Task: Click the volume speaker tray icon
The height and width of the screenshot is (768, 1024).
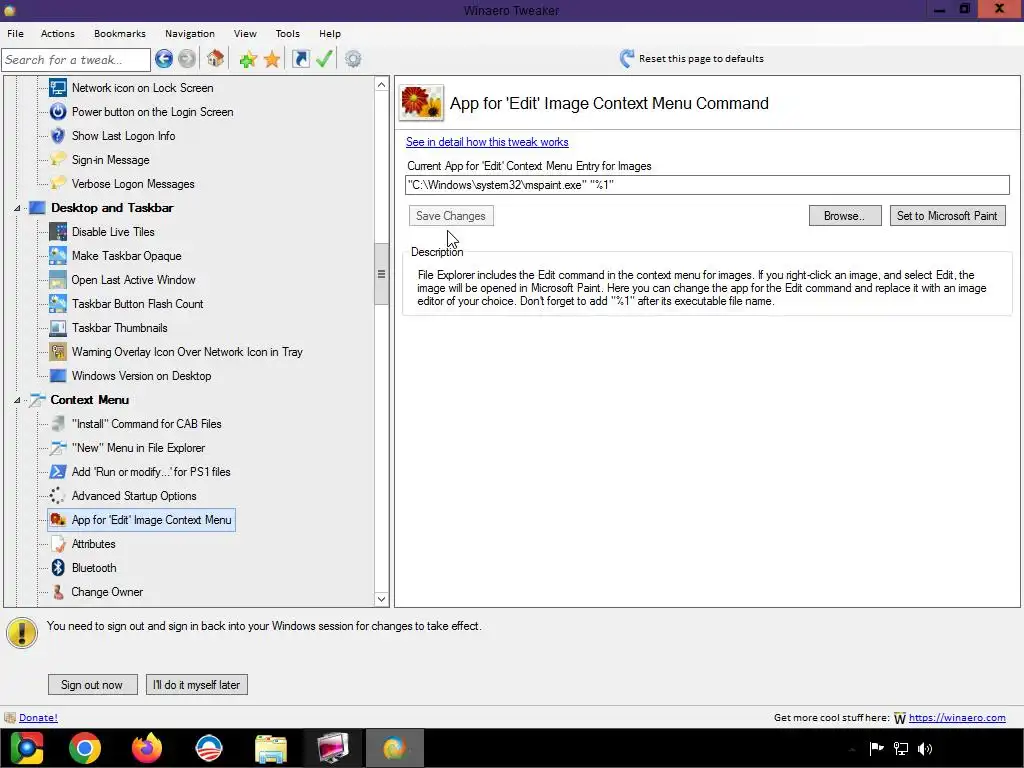Action: point(925,748)
